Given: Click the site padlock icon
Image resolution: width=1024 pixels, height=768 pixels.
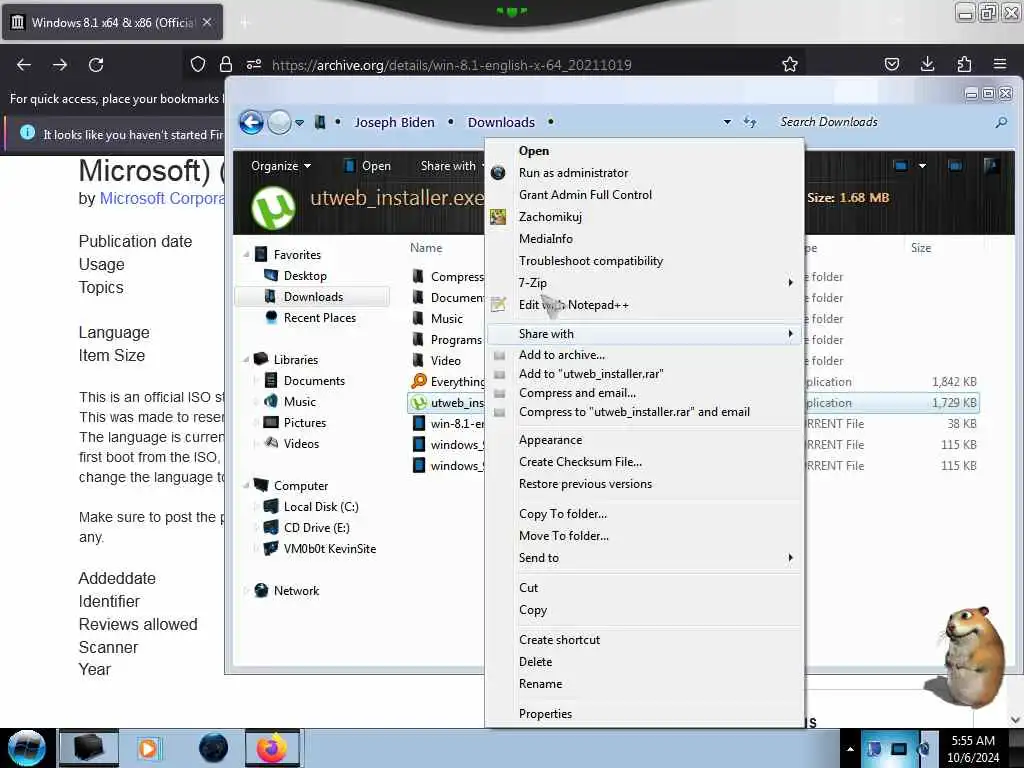Looking at the screenshot, I should (226, 64).
